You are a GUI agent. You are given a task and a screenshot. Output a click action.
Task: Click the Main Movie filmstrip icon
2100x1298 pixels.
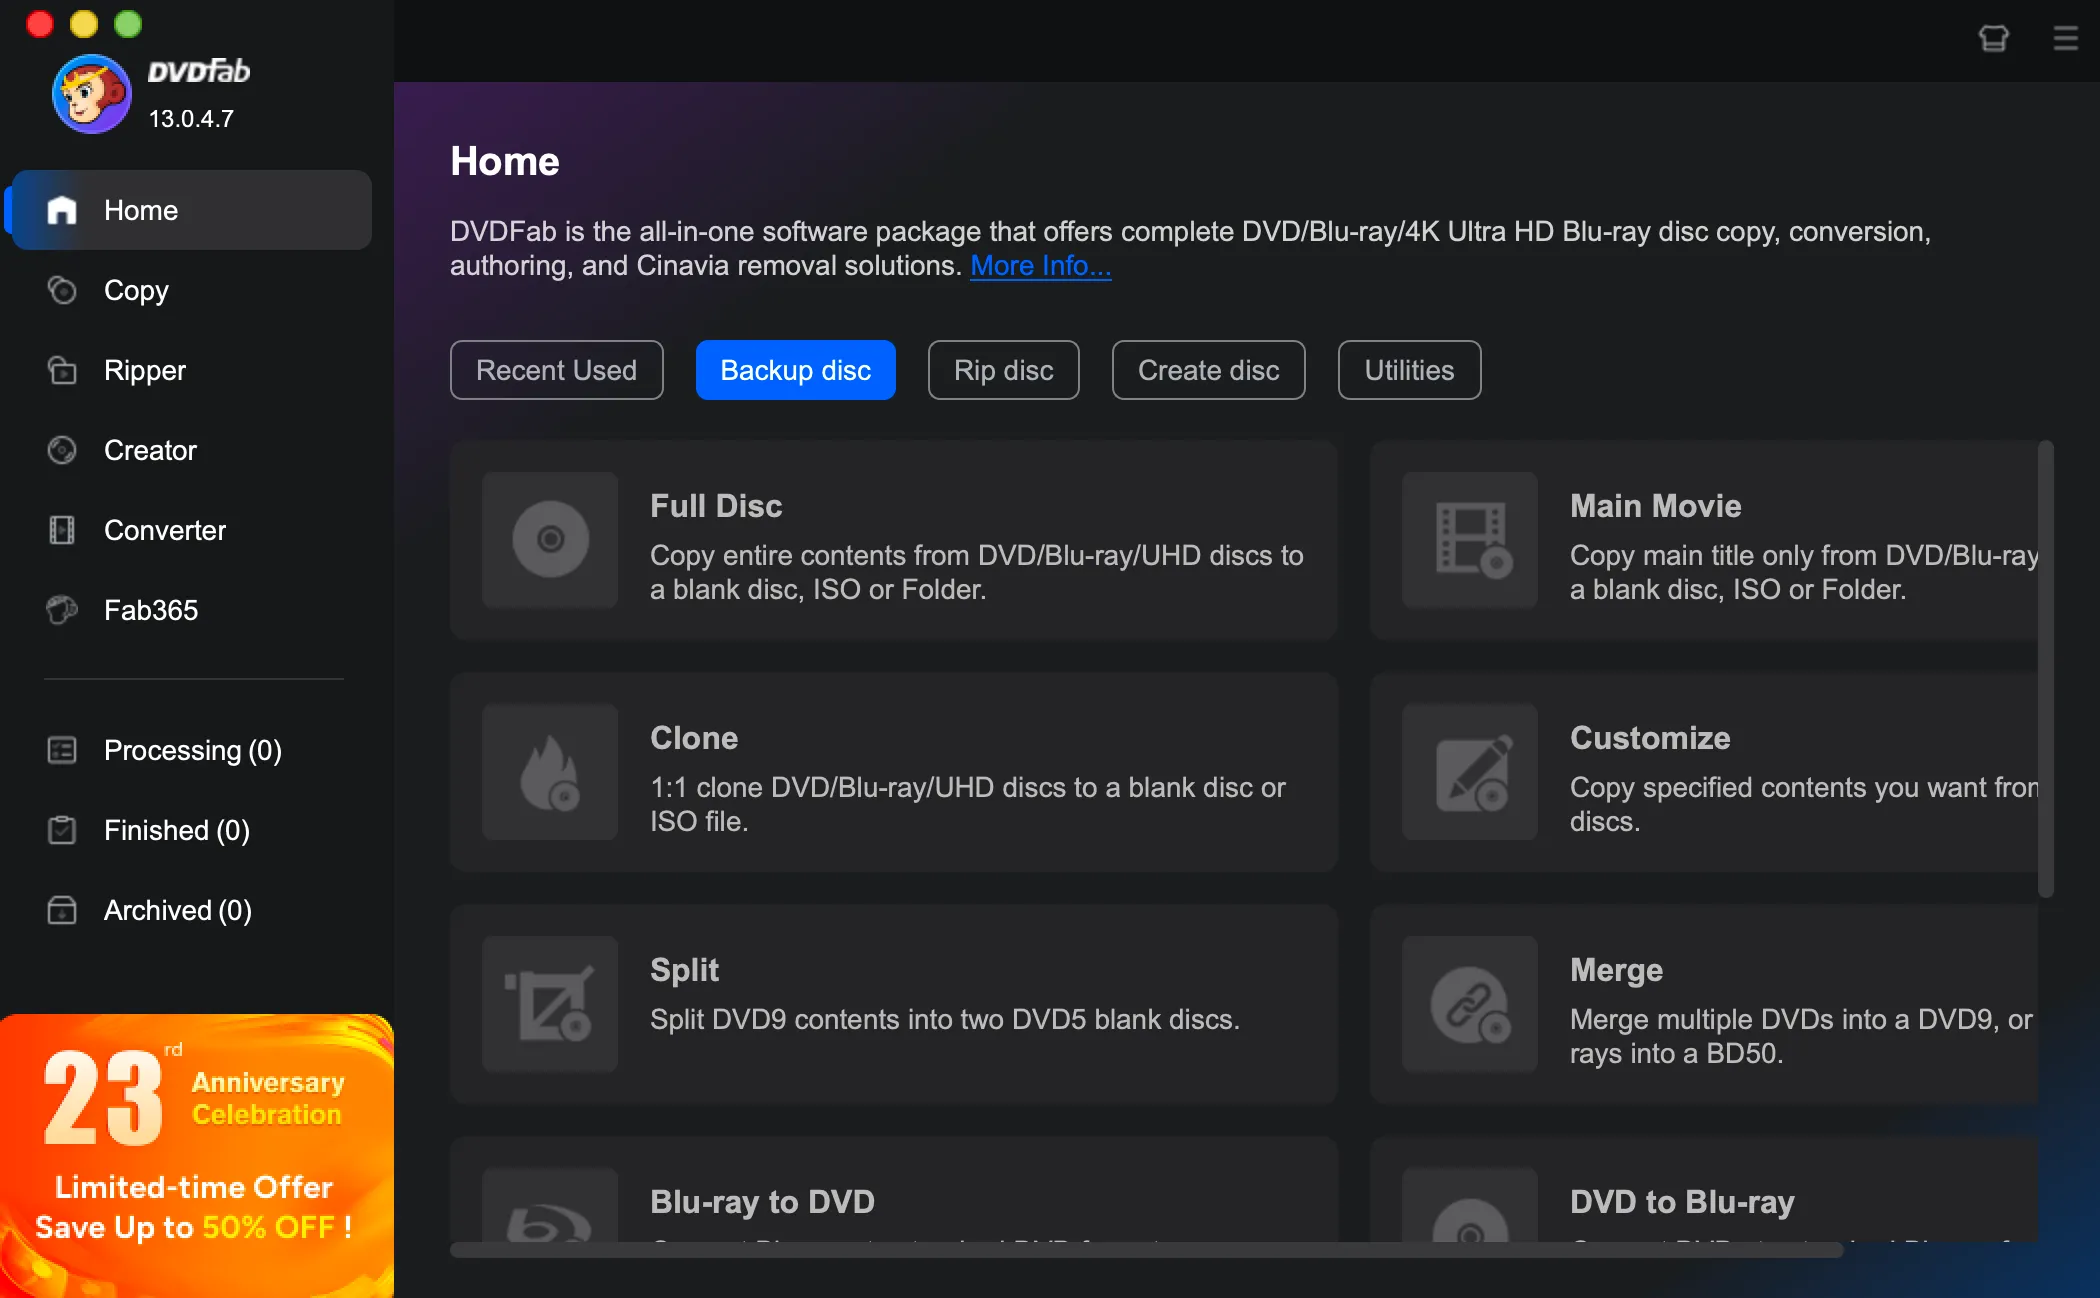[1470, 540]
